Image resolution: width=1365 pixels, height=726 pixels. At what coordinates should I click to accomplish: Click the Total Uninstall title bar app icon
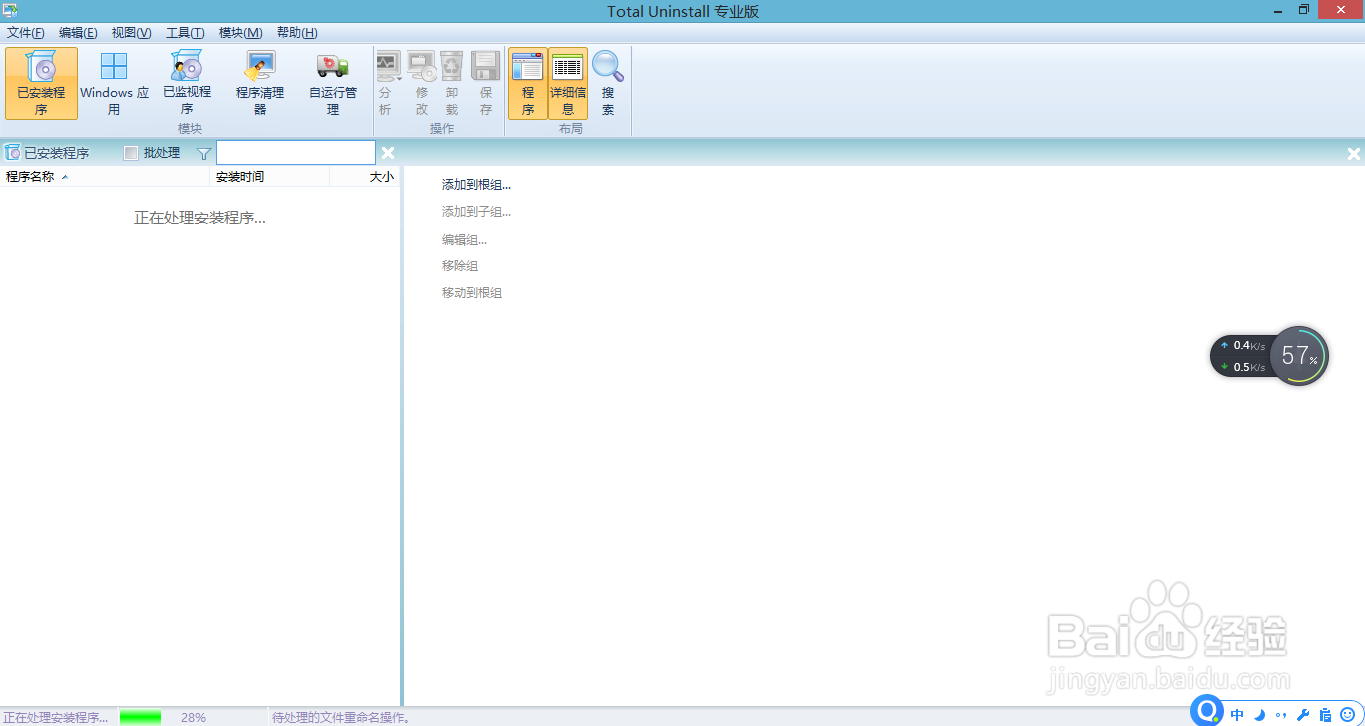point(10,10)
